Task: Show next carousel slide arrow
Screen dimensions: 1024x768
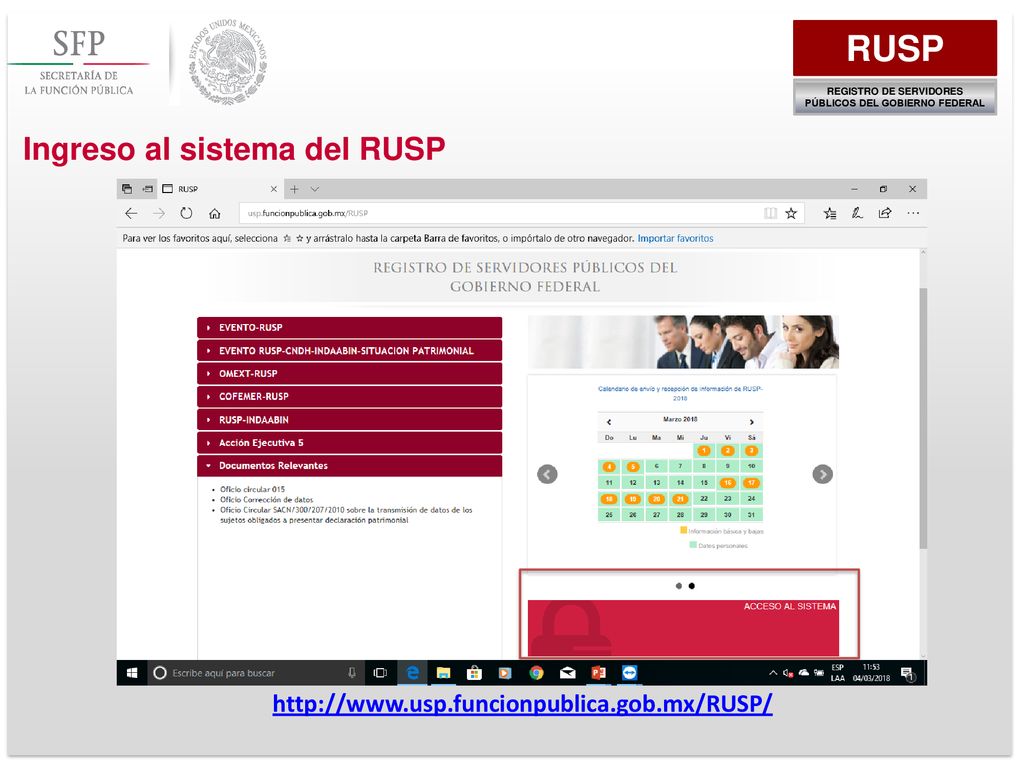Action: [x=822, y=474]
